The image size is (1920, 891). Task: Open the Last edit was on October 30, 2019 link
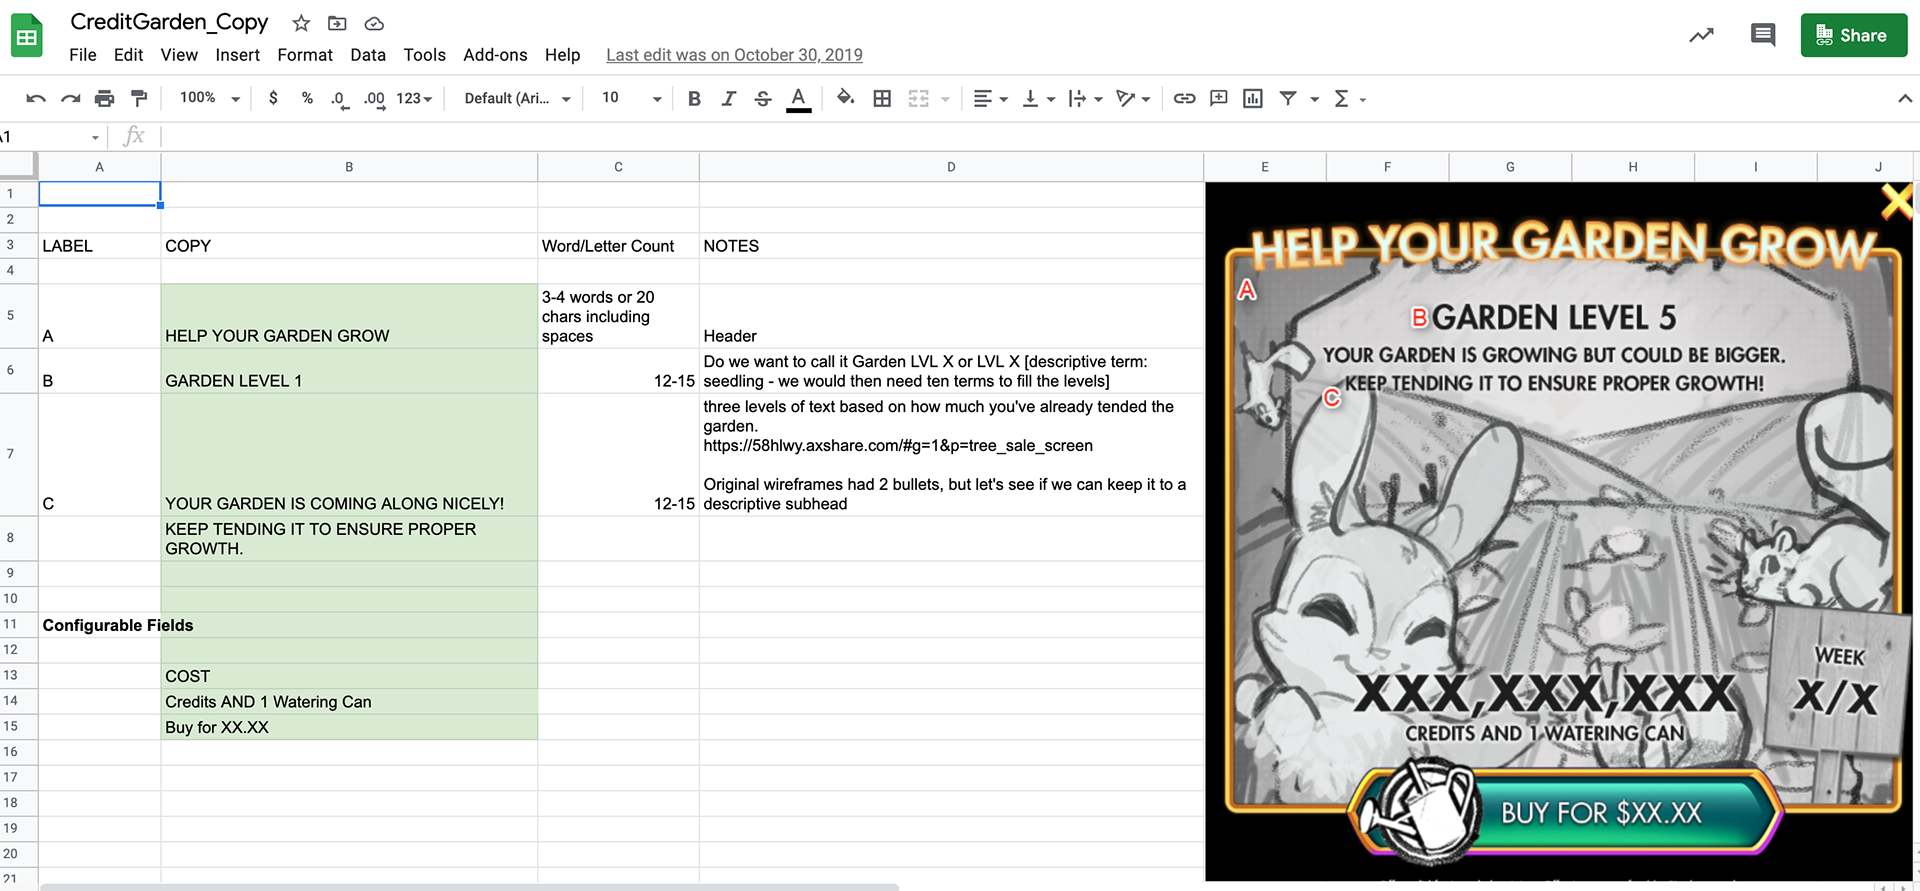[734, 55]
